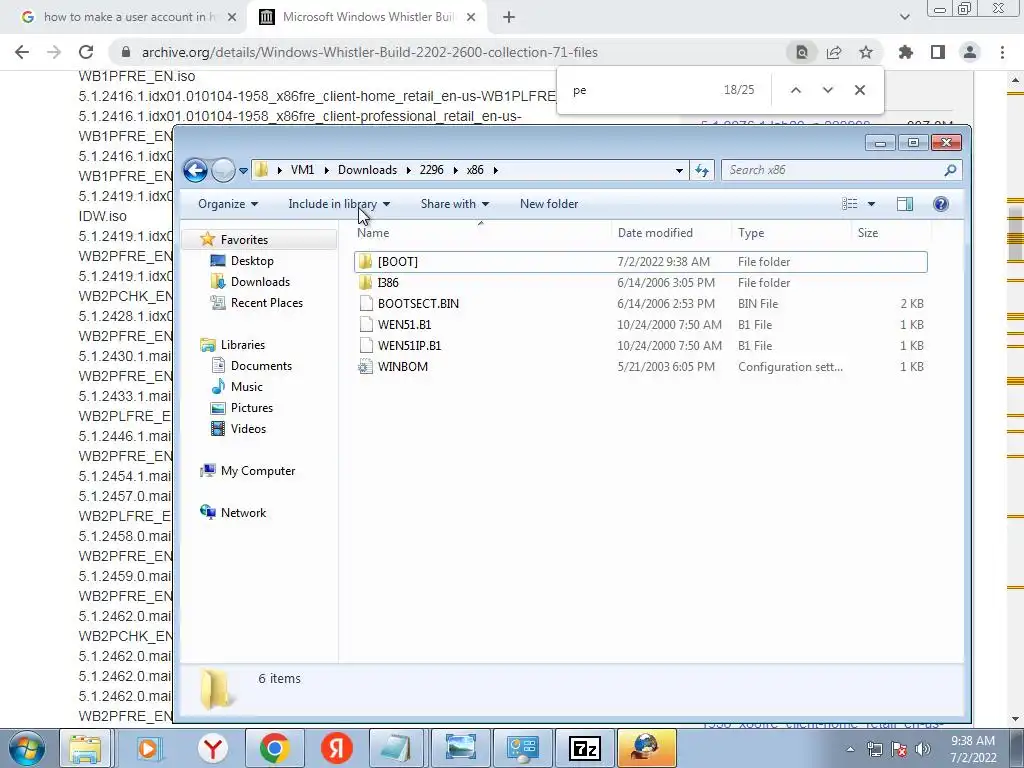This screenshot has width=1024, height=768.
Task: Click 2296 in the address breadcrumb
Action: (x=431, y=170)
